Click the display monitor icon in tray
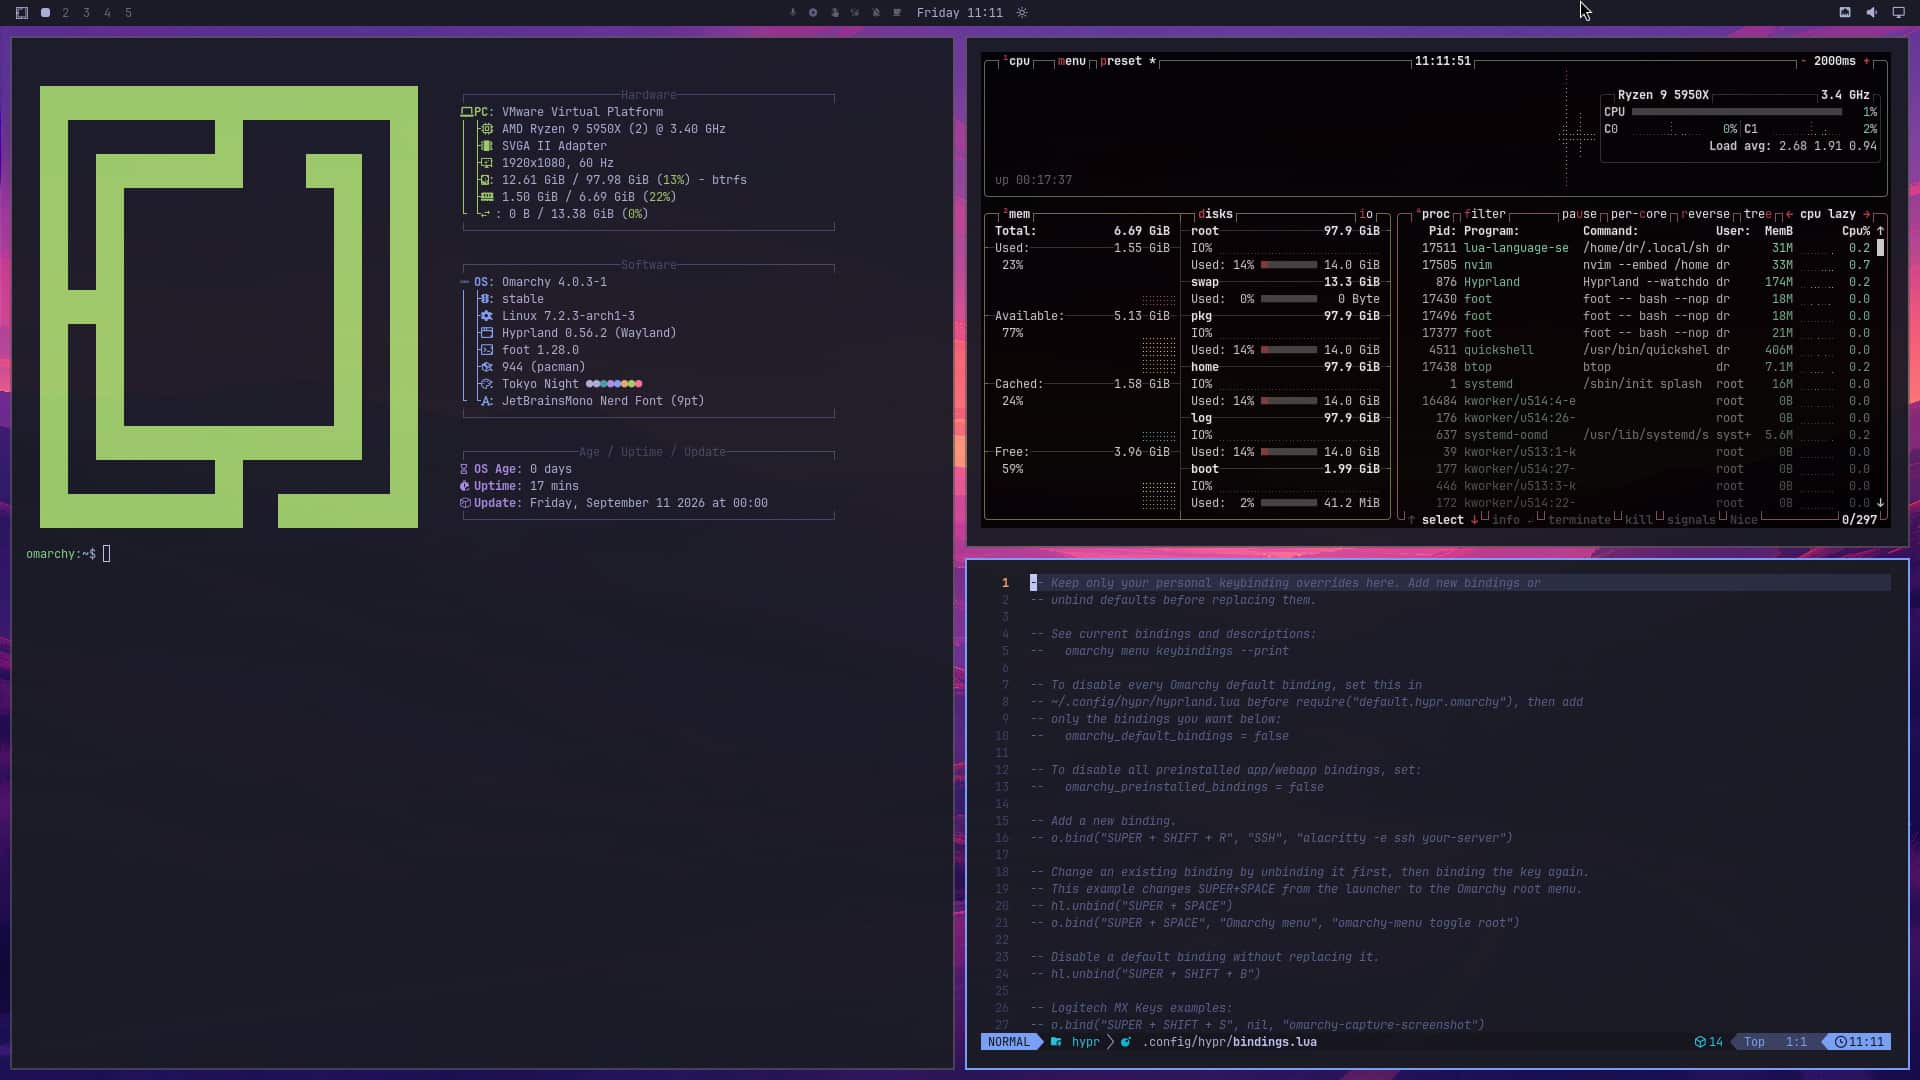The width and height of the screenshot is (1920, 1080). [x=1898, y=13]
